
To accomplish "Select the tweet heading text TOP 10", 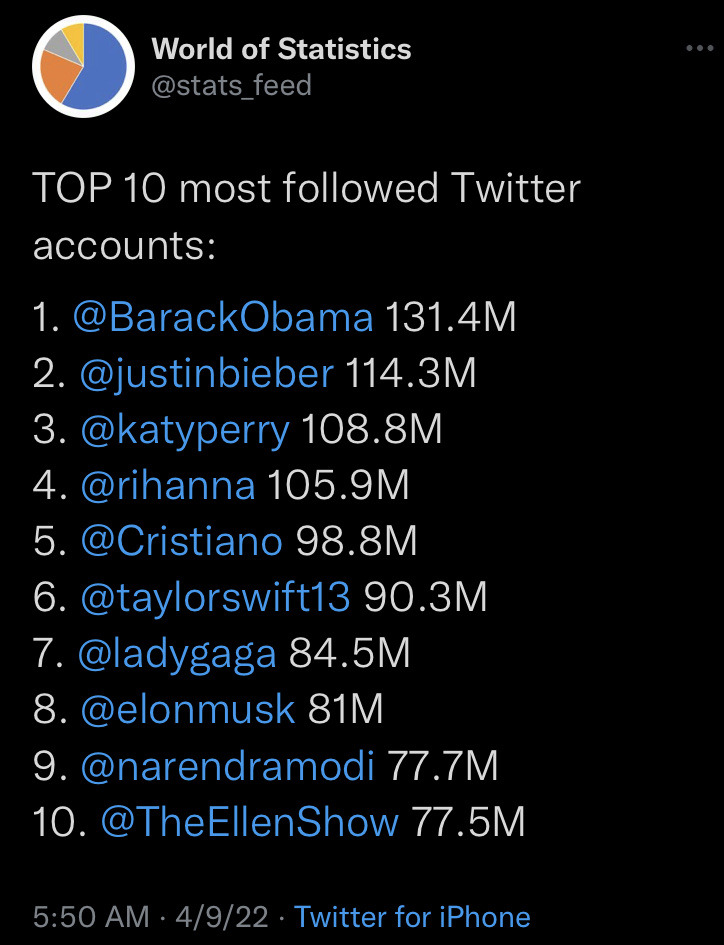I will click(x=99, y=188).
